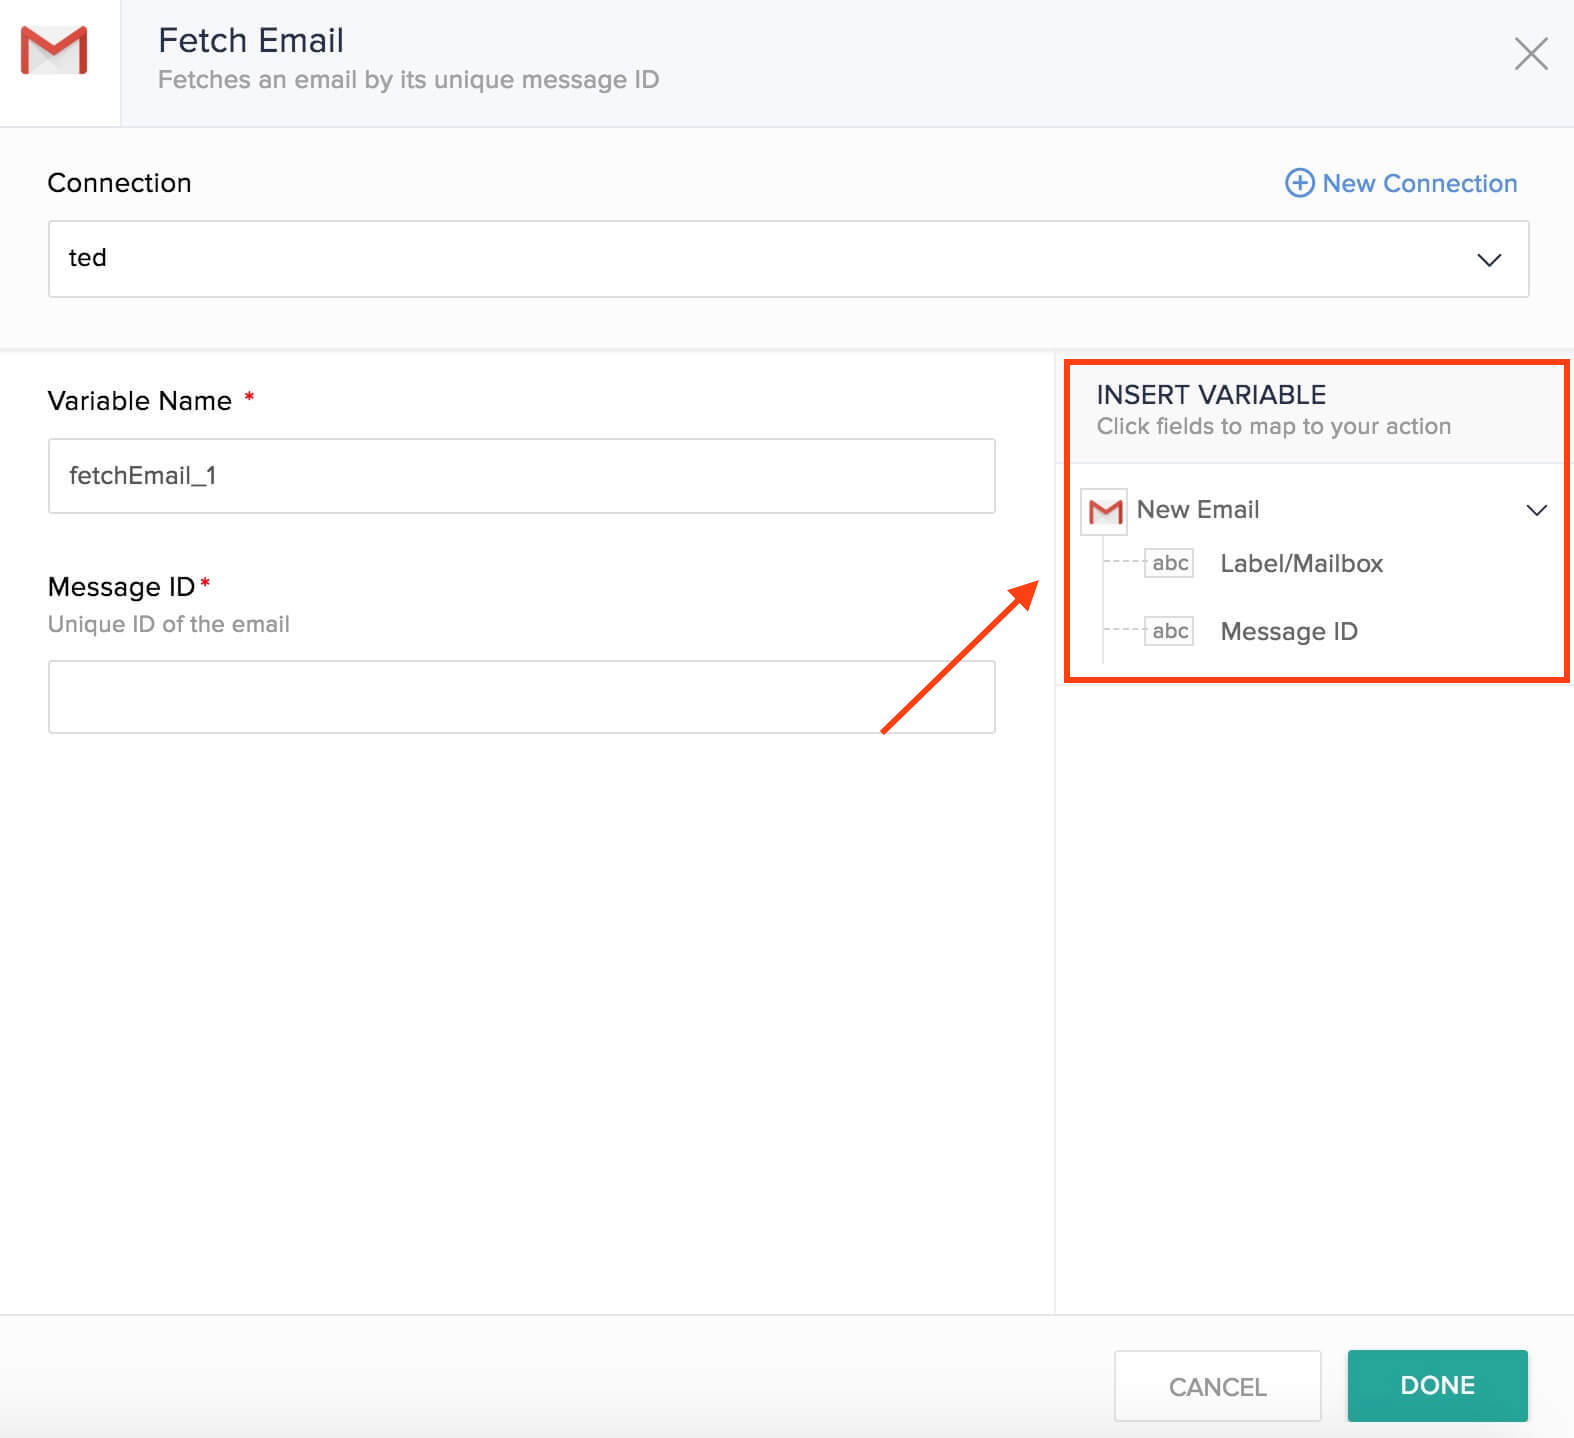
Task: Close the Fetch Email dialog
Action: point(1531,54)
